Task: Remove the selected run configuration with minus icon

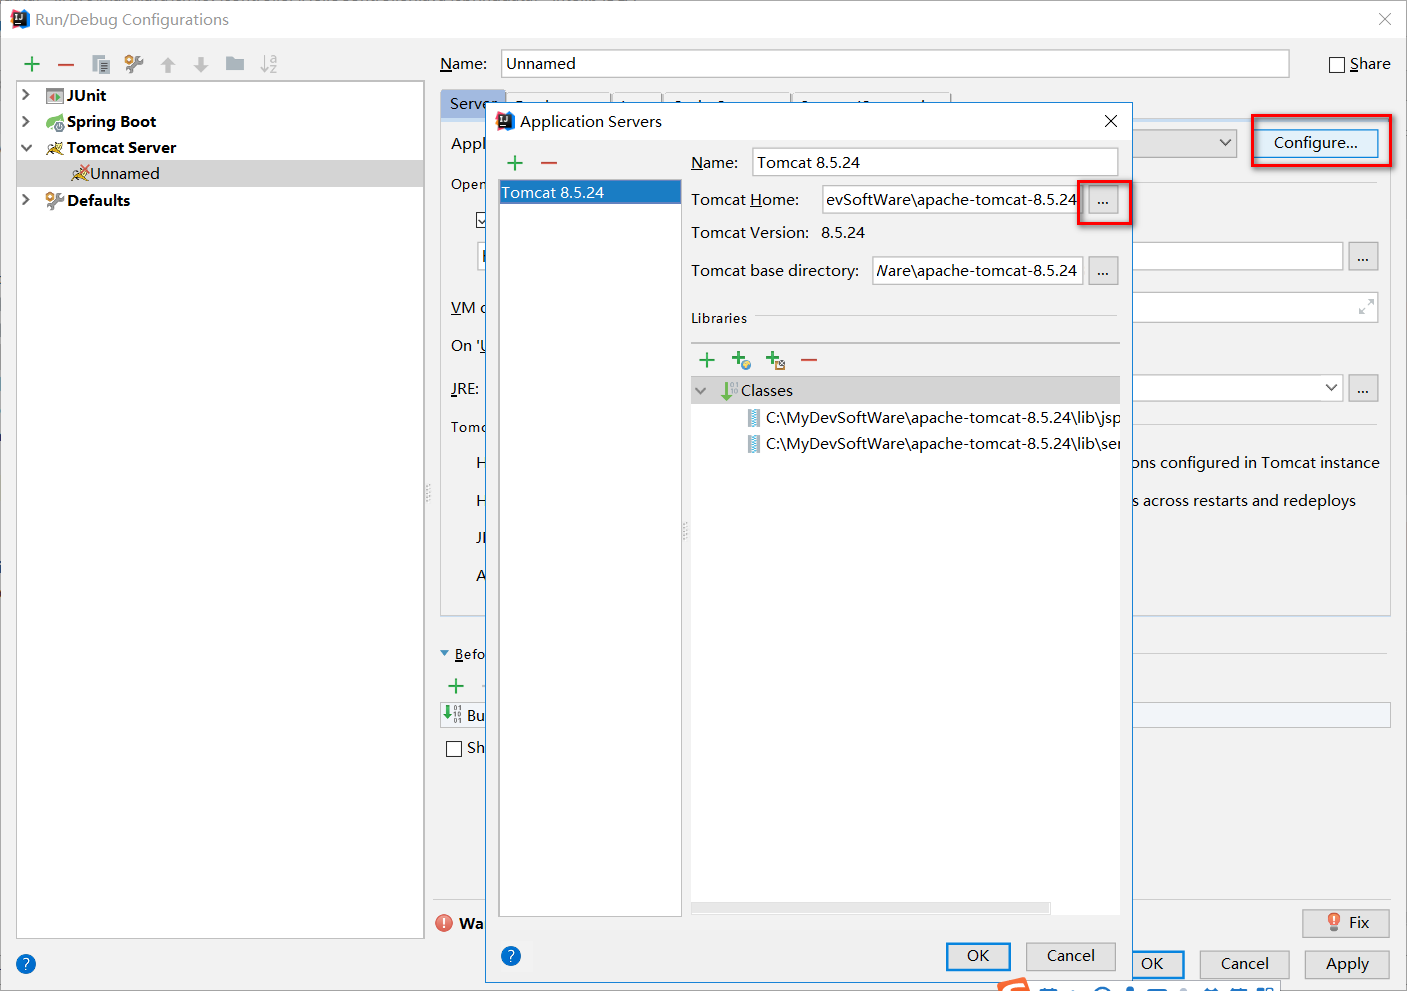Action: (66, 65)
